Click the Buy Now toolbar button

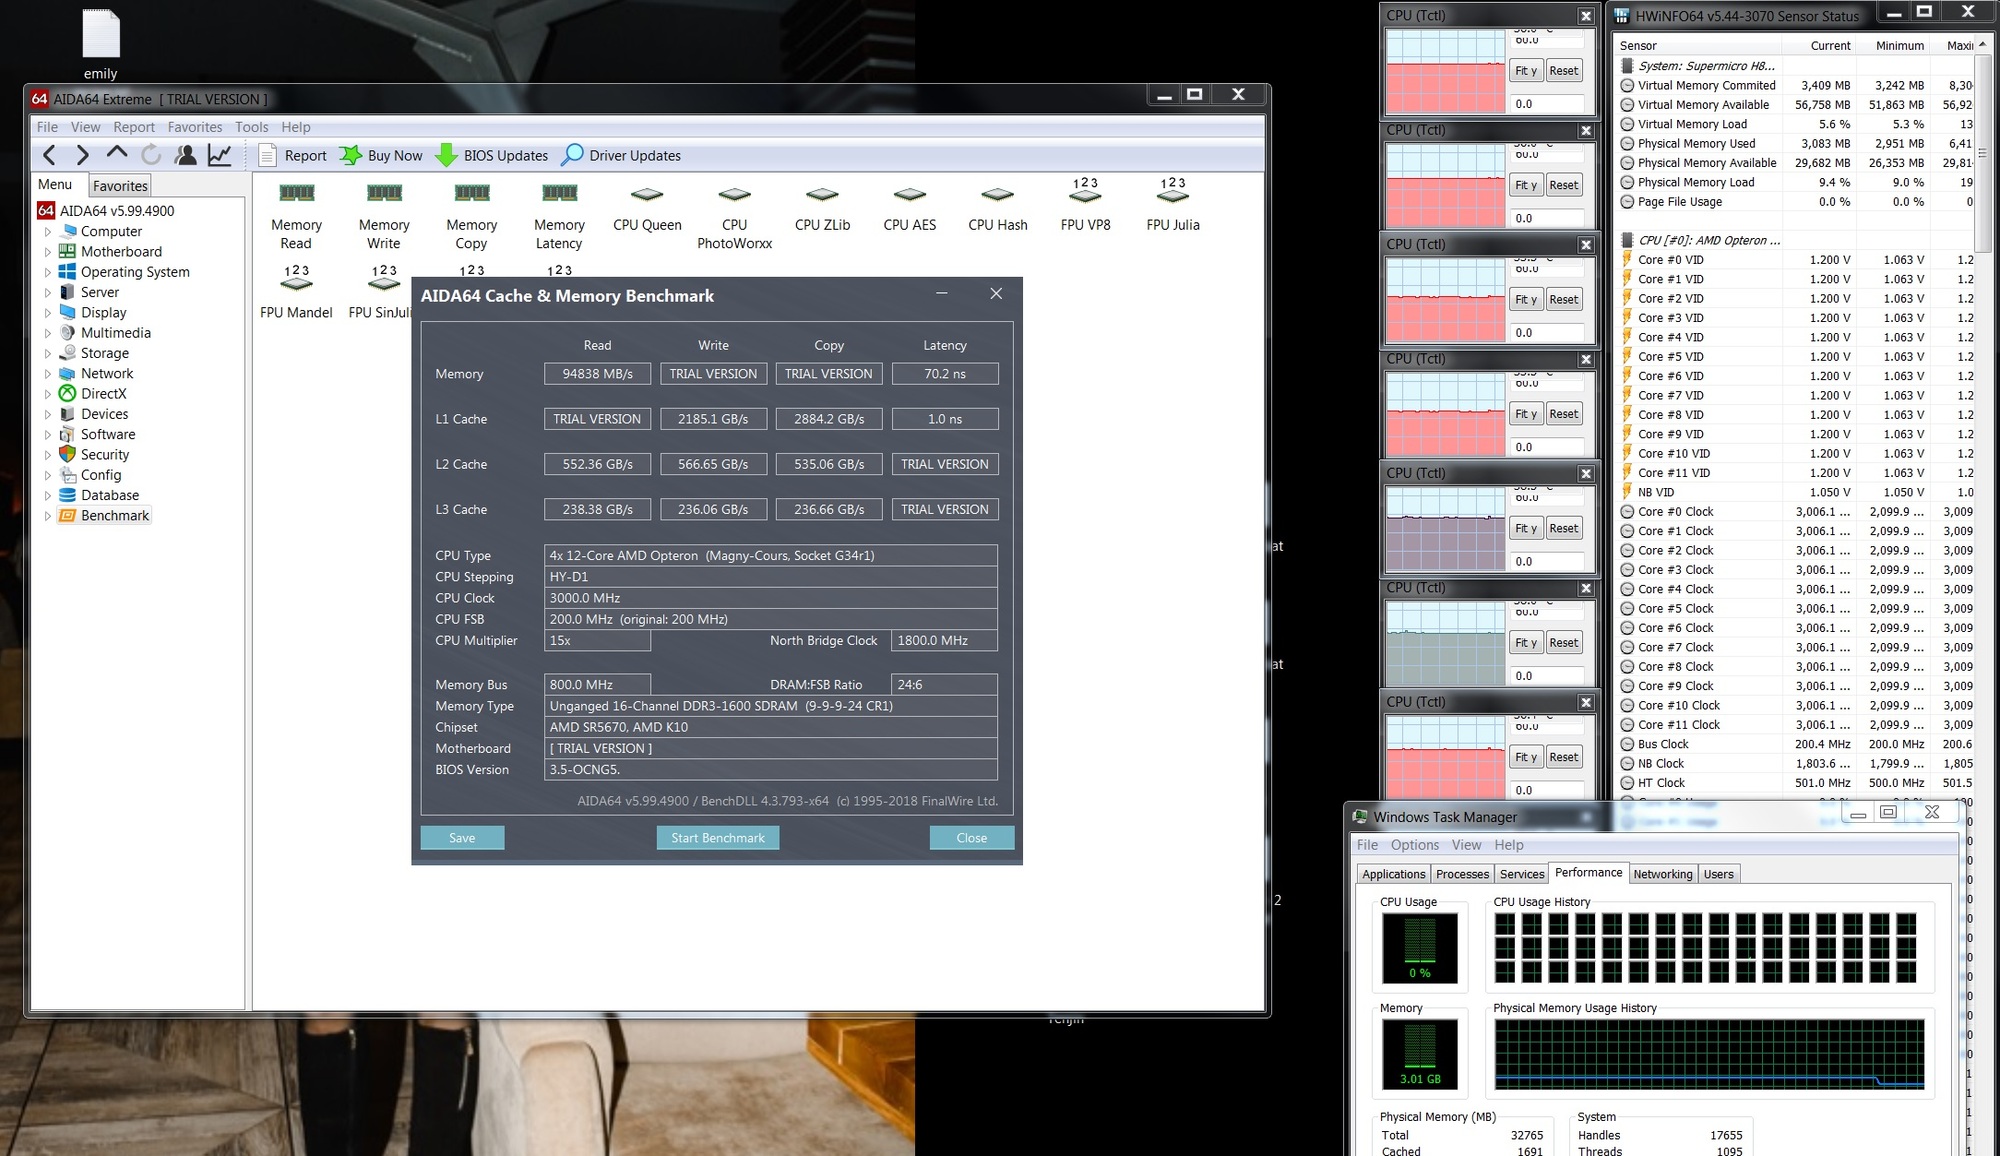381,155
